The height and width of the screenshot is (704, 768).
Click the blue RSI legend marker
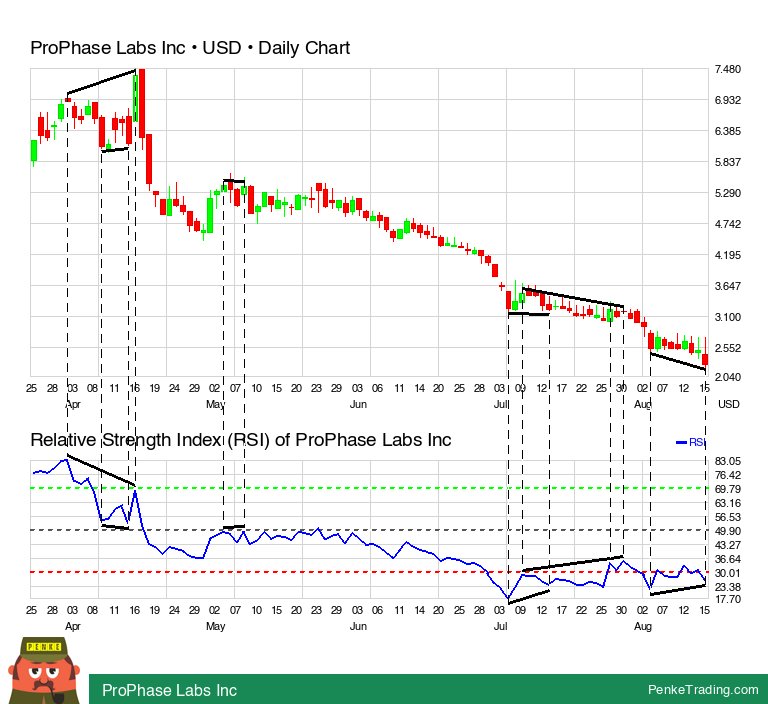pyautogui.click(x=681, y=442)
